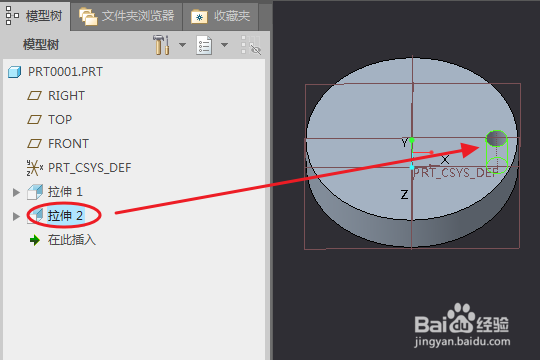Select PRT_CSYS_DEF coordinate system item
Viewport: 540px width, 360px height.
90,168
